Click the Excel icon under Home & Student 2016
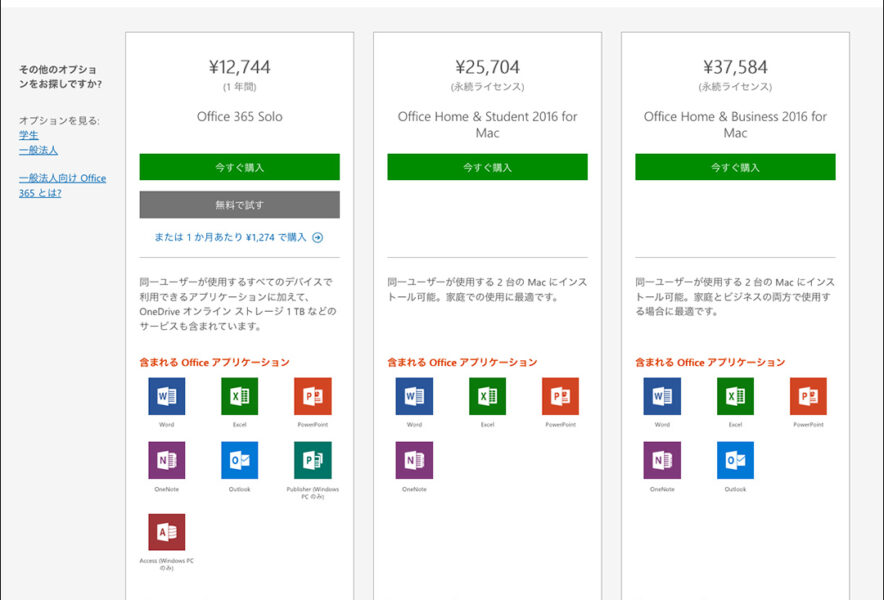Viewport: 884px width, 600px height. coord(488,396)
